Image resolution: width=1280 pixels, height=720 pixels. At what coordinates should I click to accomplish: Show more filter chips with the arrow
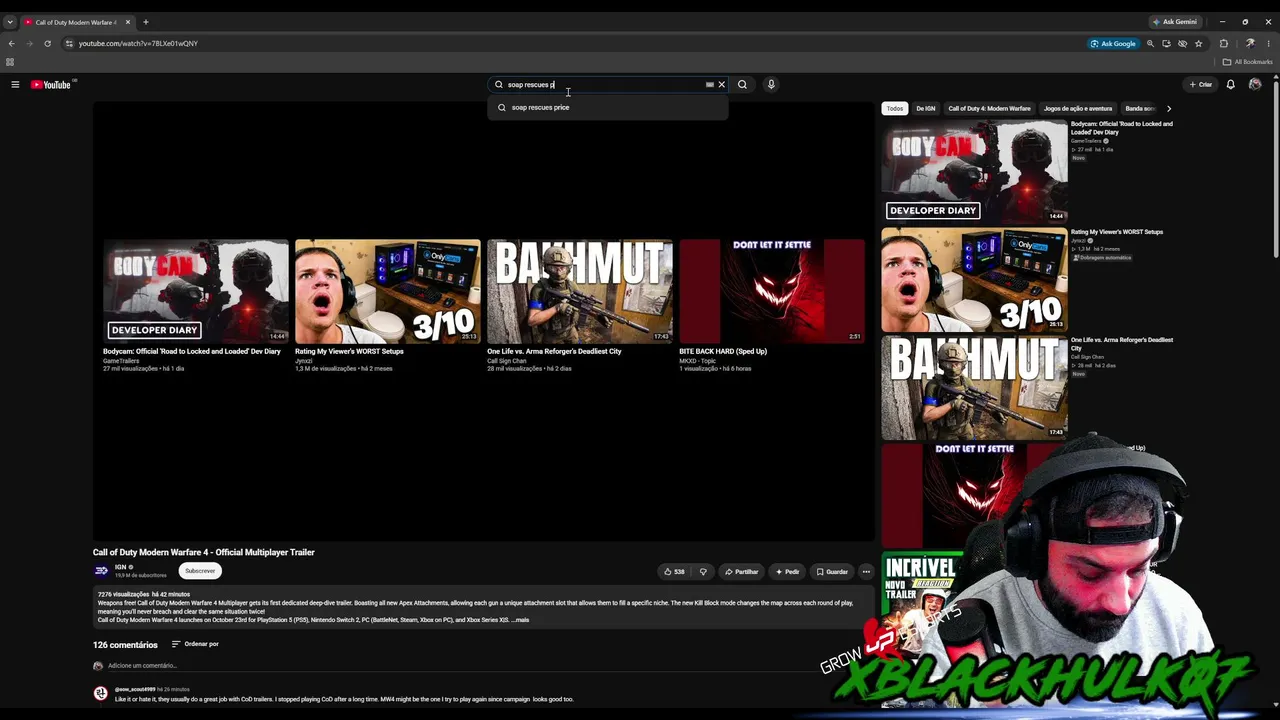coord(1169,109)
